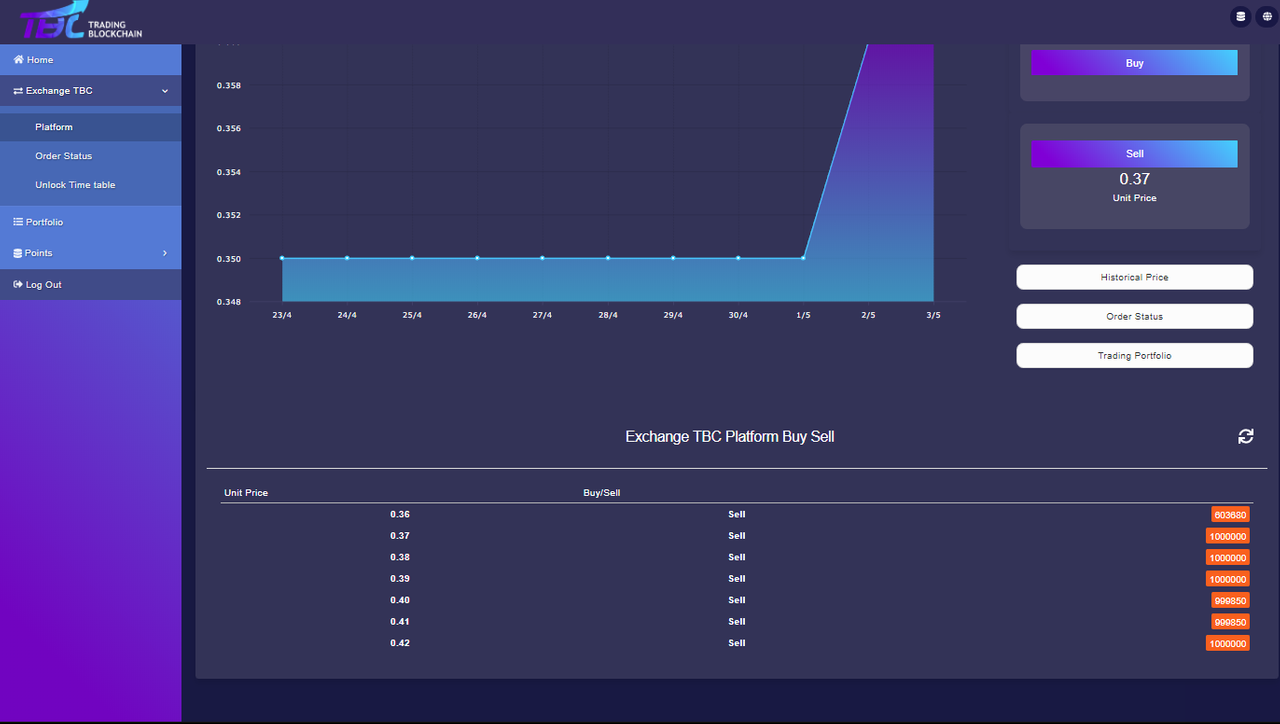Click the 1/5 data point on chart

point(803,258)
